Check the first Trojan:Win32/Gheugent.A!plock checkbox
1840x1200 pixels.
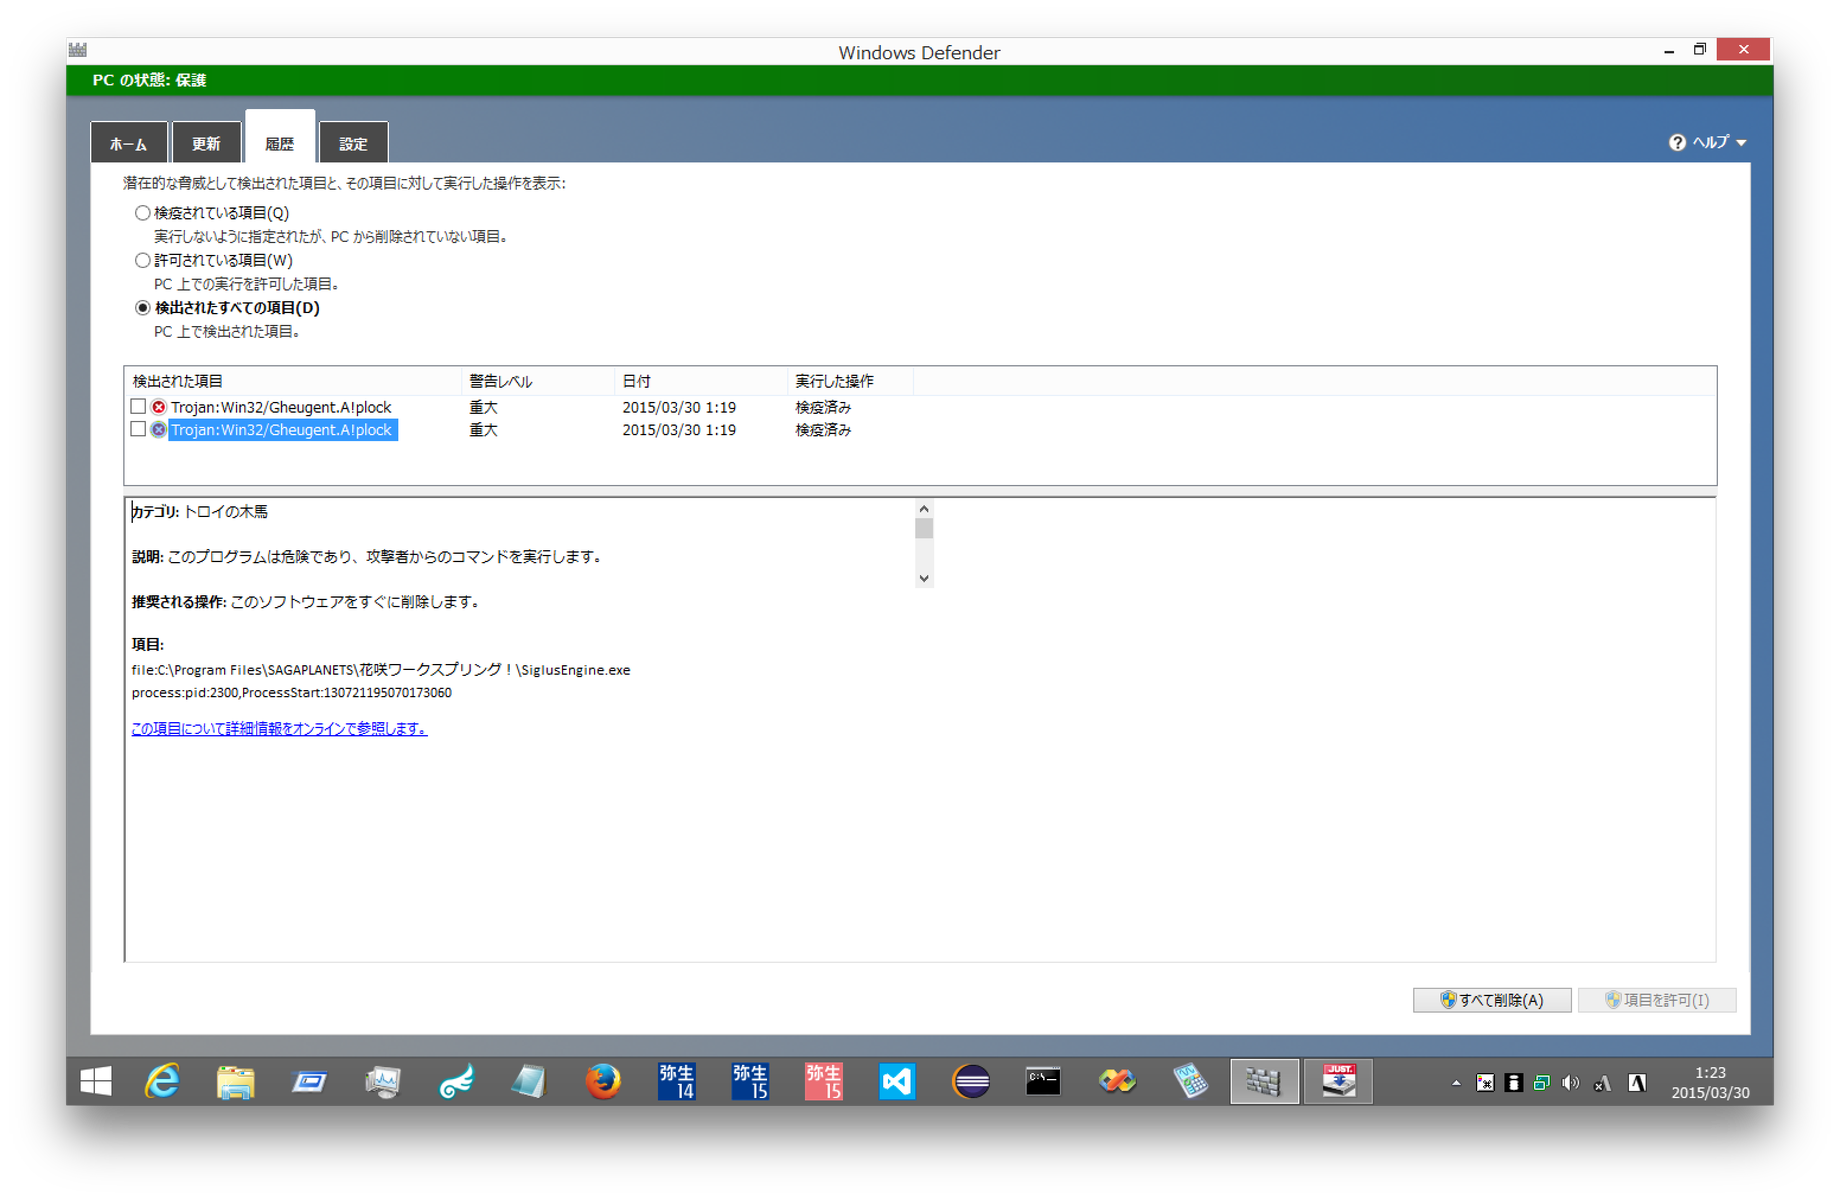[138, 407]
